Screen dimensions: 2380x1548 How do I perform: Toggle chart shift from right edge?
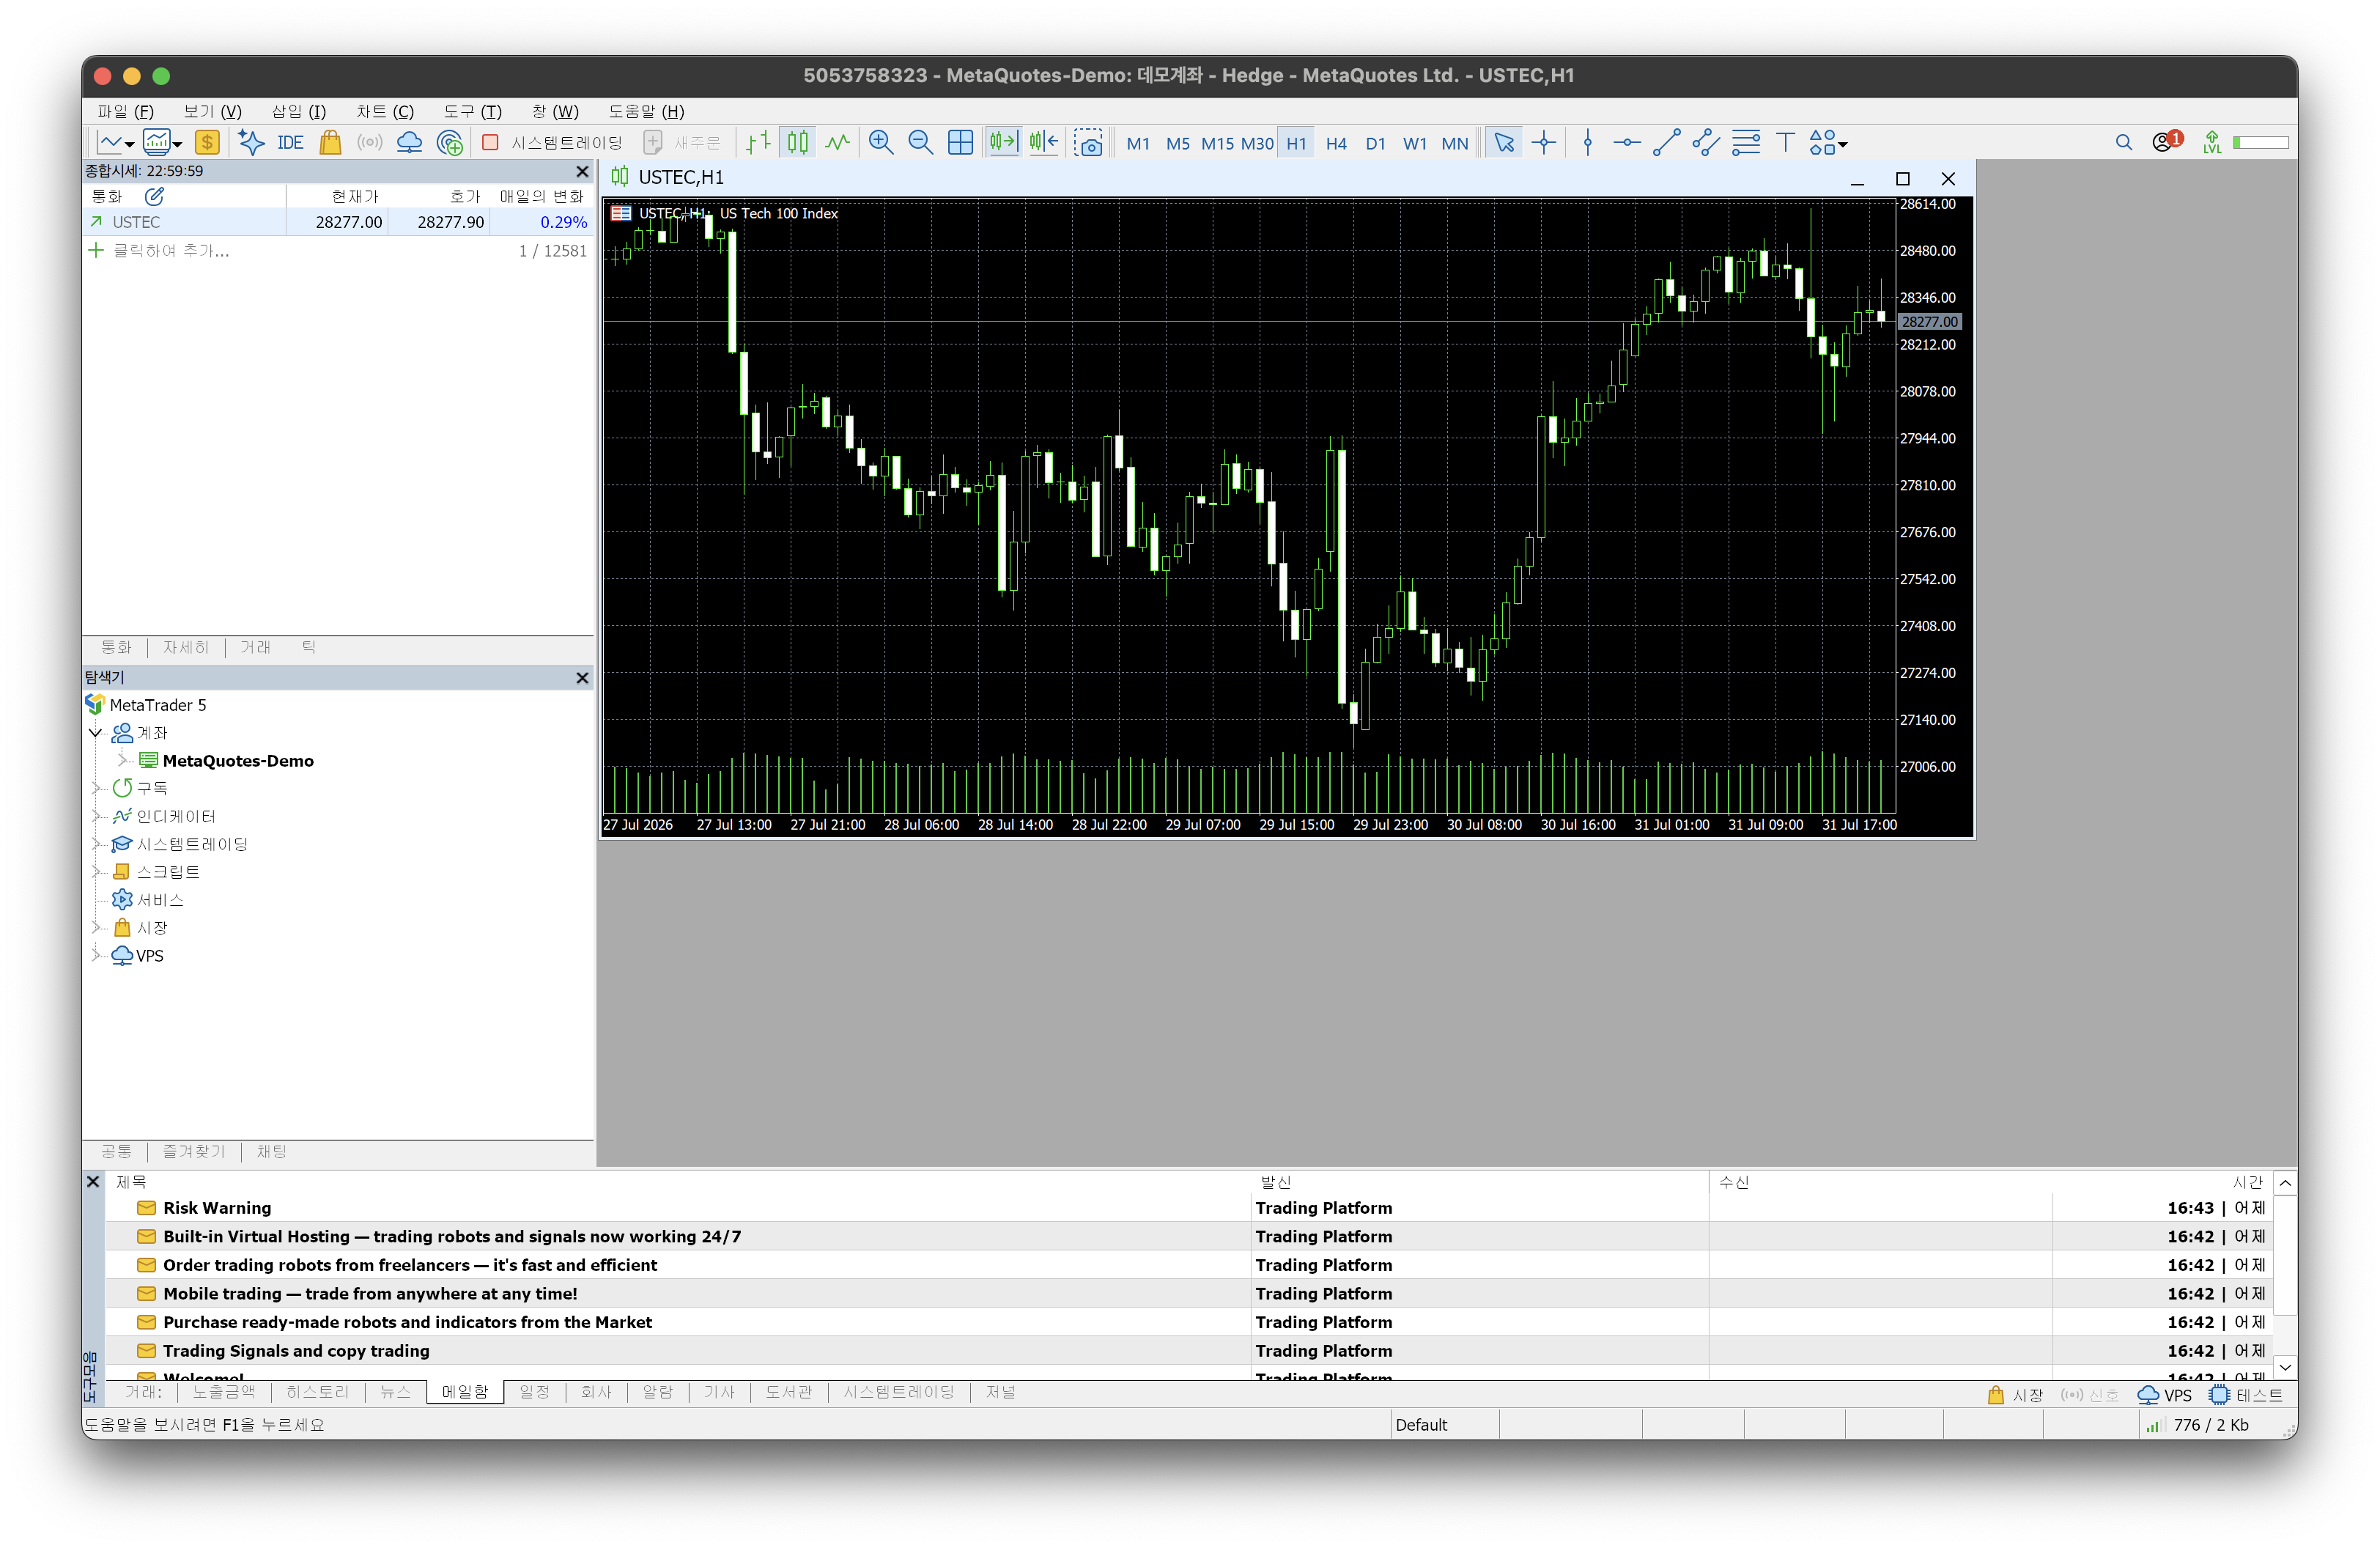coord(1044,143)
